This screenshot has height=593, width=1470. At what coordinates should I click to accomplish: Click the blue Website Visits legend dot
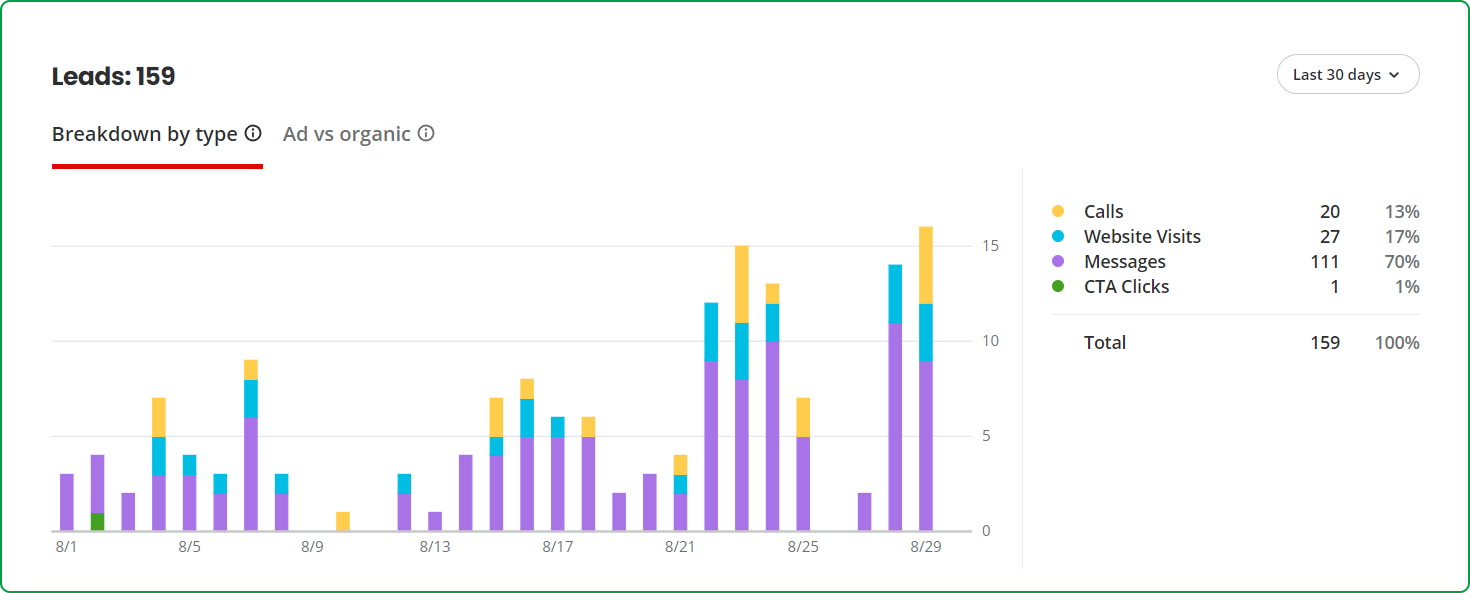click(1058, 236)
